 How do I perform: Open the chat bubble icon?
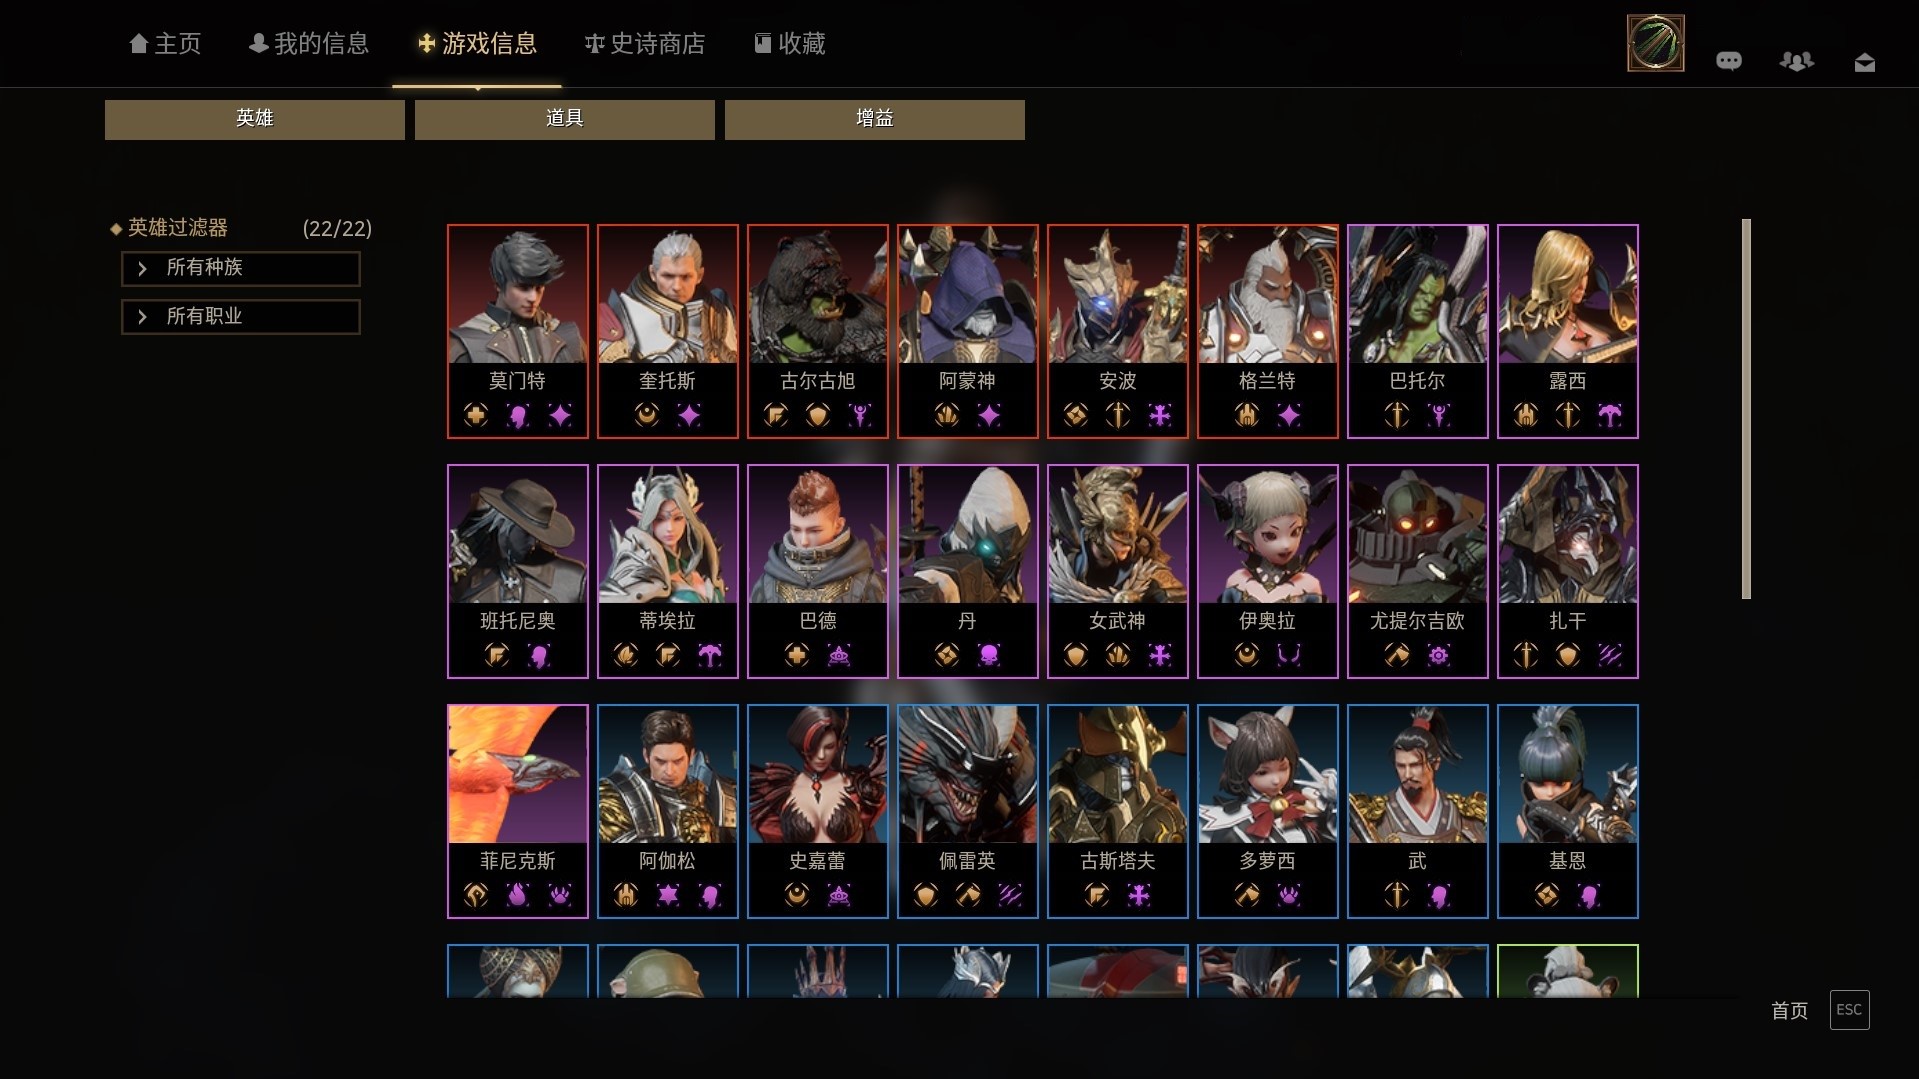click(x=1728, y=61)
